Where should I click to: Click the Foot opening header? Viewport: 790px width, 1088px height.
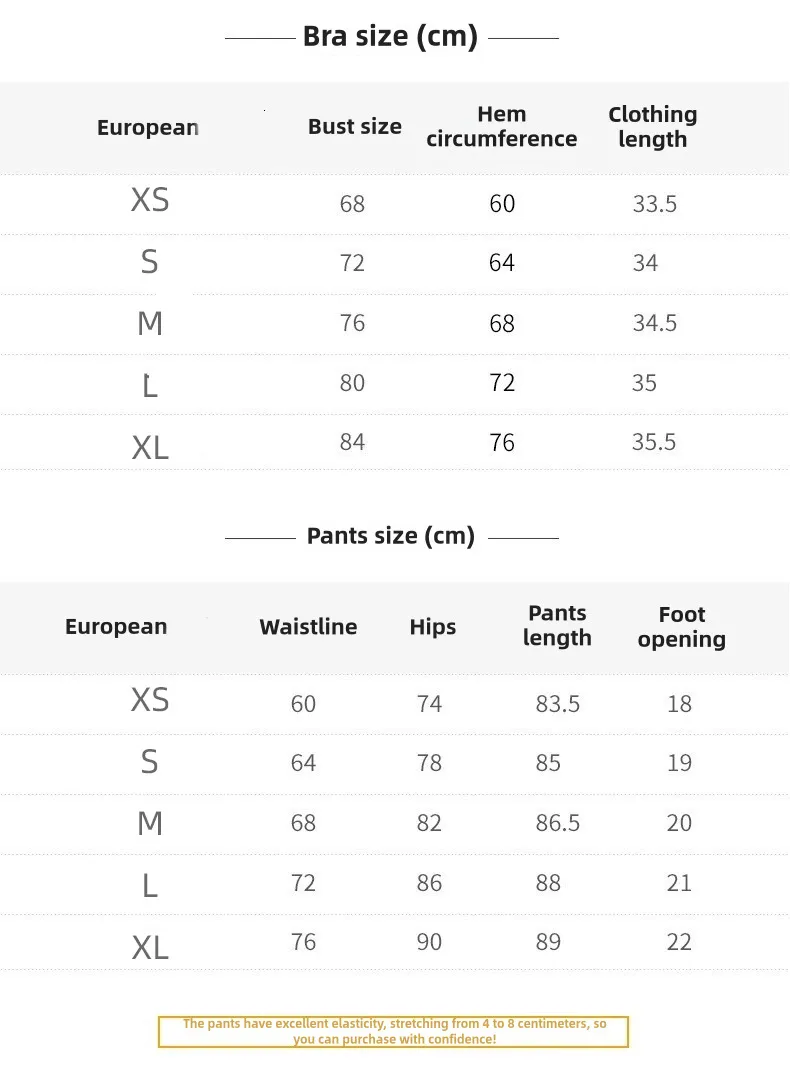click(x=682, y=627)
